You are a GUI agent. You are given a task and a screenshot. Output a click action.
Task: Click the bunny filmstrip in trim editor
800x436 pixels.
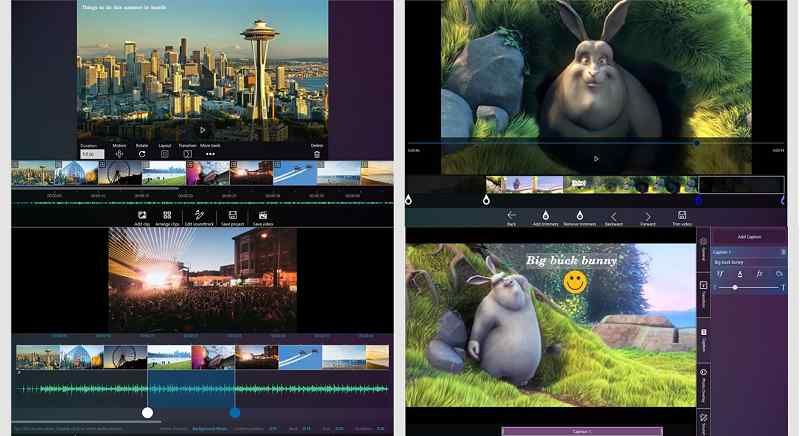coord(592,184)
